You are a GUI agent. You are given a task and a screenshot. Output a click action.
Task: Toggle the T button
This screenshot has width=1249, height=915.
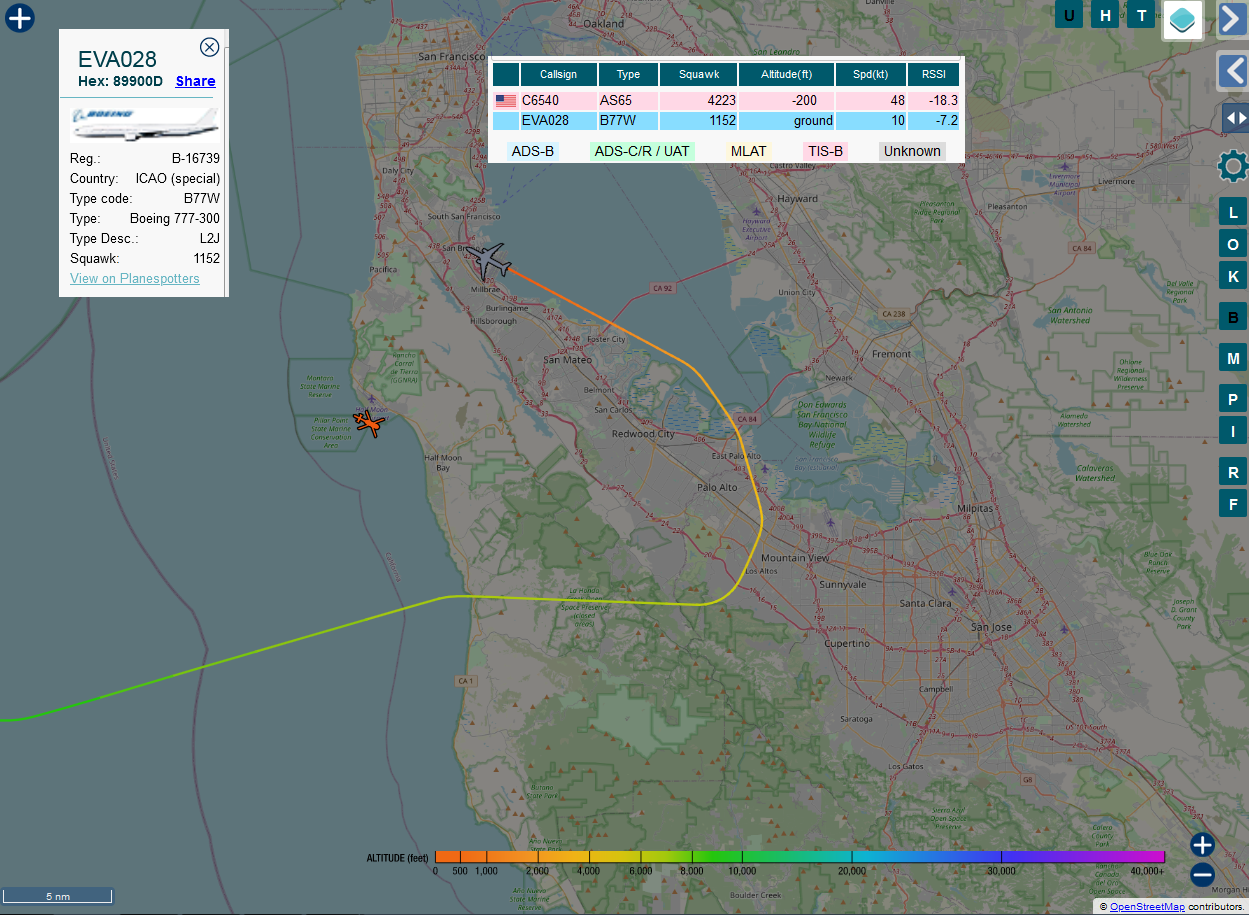[x=1141, y=15]
